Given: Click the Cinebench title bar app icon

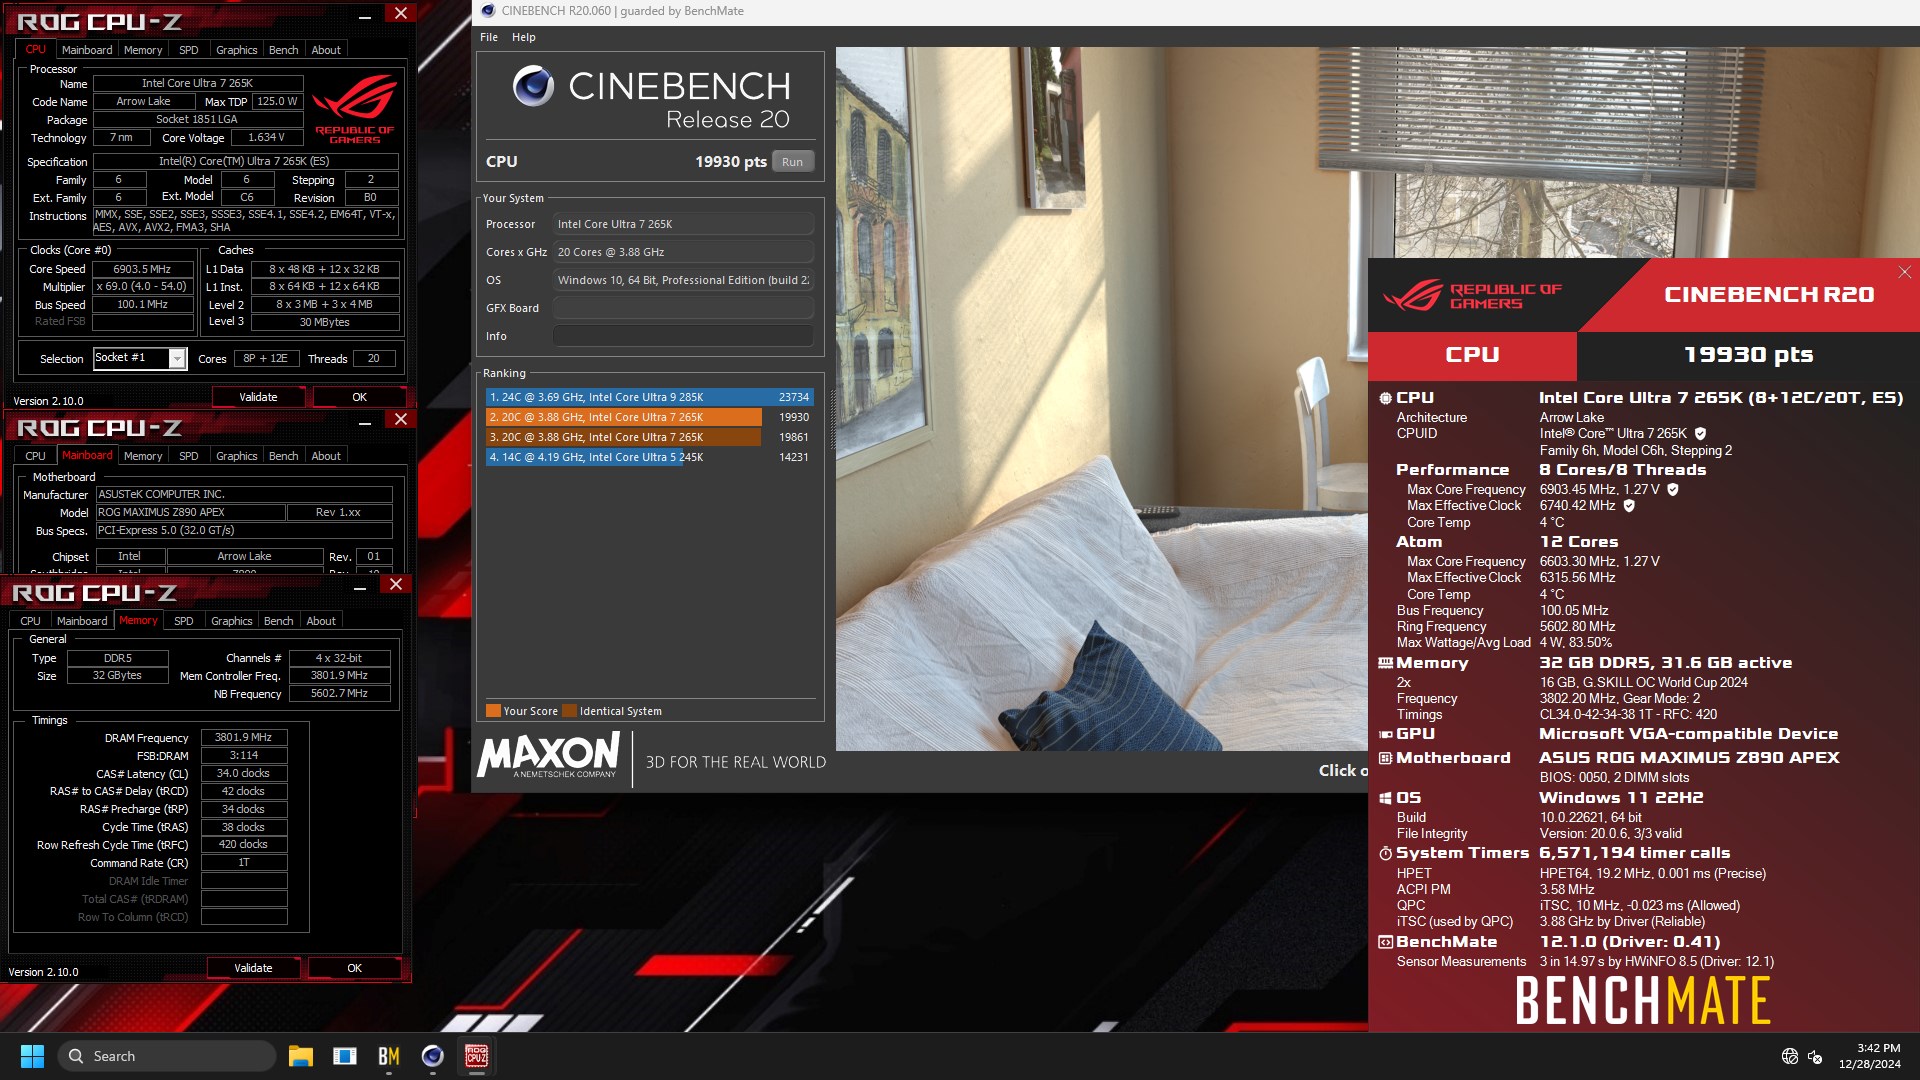Looking at the screenshot, I should click(x=488, y=11).
